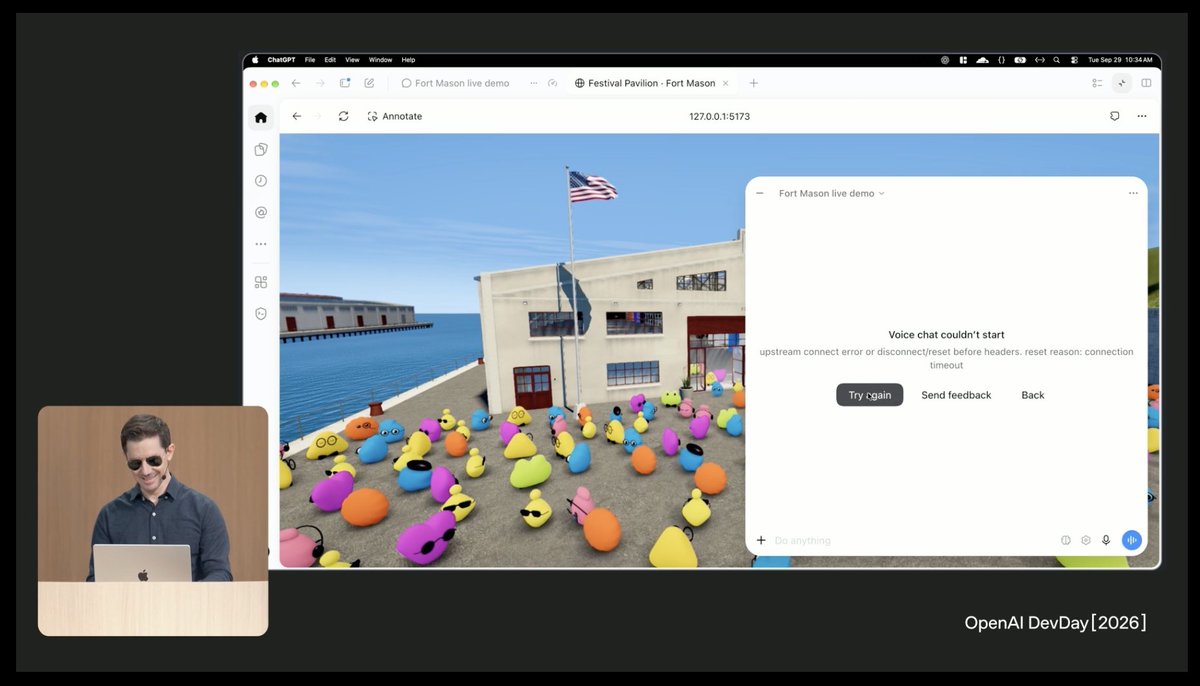The height and width of the screenshot is (686, 1200).
Task: Open the Apple menu
Action: [x=255, y=60]
